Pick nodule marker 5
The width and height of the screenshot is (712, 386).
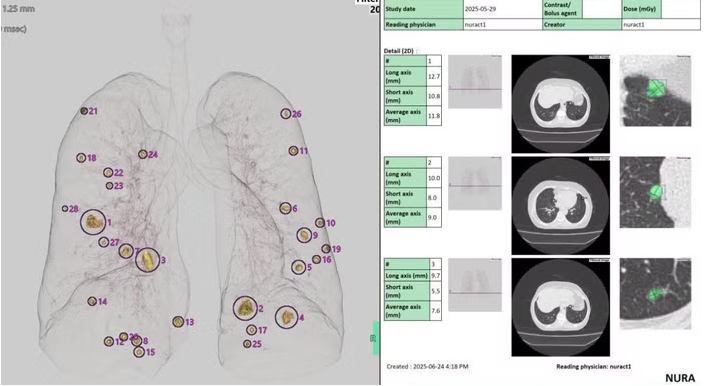[x=298, y=267]
